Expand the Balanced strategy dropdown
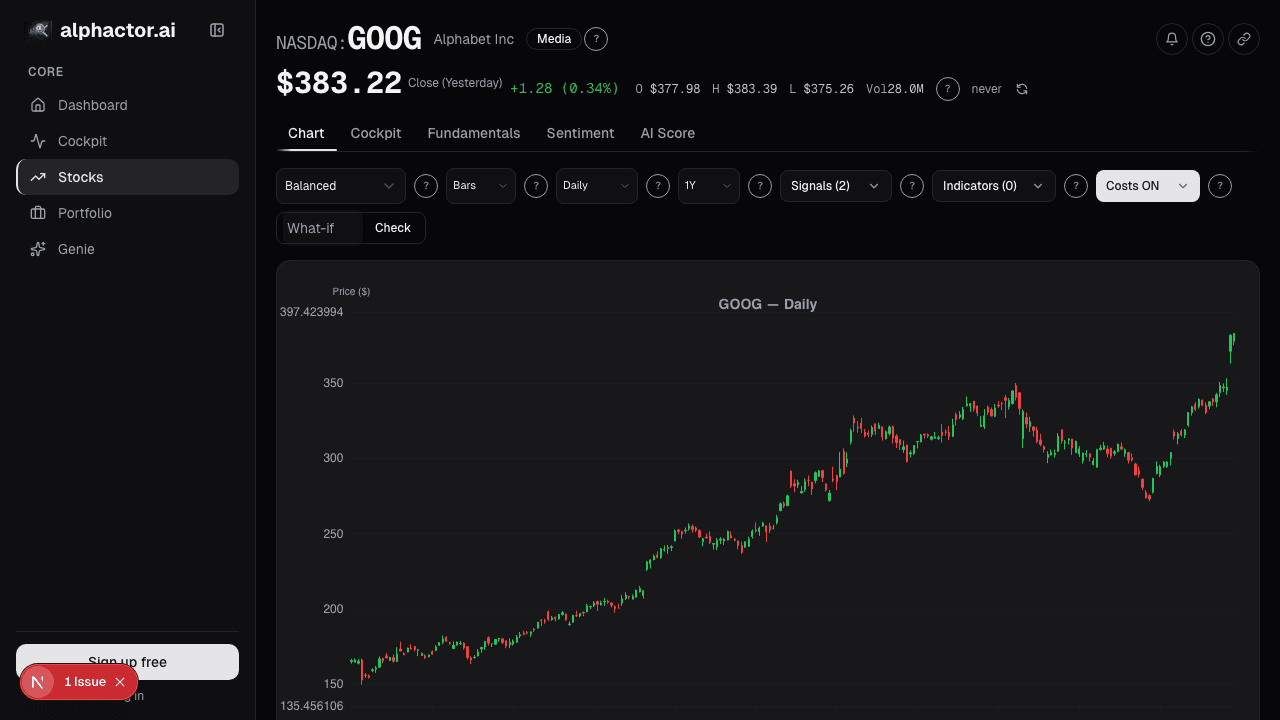This screenshot has width=1280, height=720. (x=341, y=186)
